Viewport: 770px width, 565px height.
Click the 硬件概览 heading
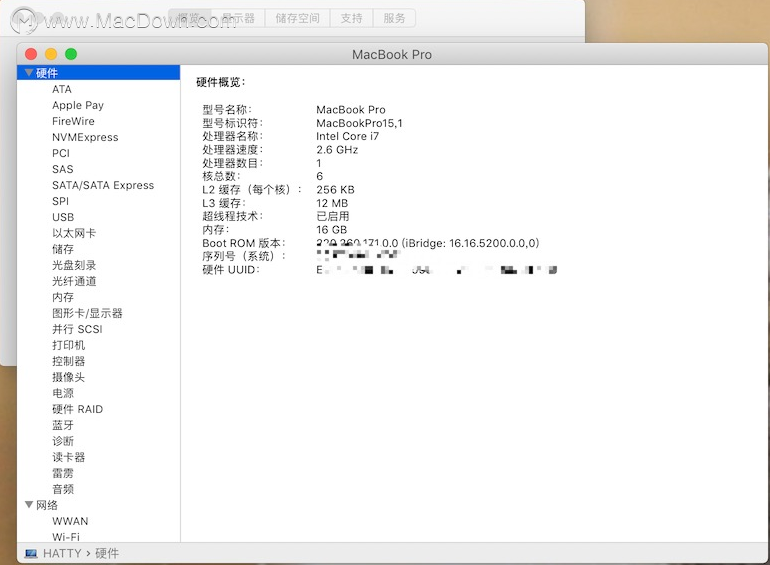coord(220,82)
